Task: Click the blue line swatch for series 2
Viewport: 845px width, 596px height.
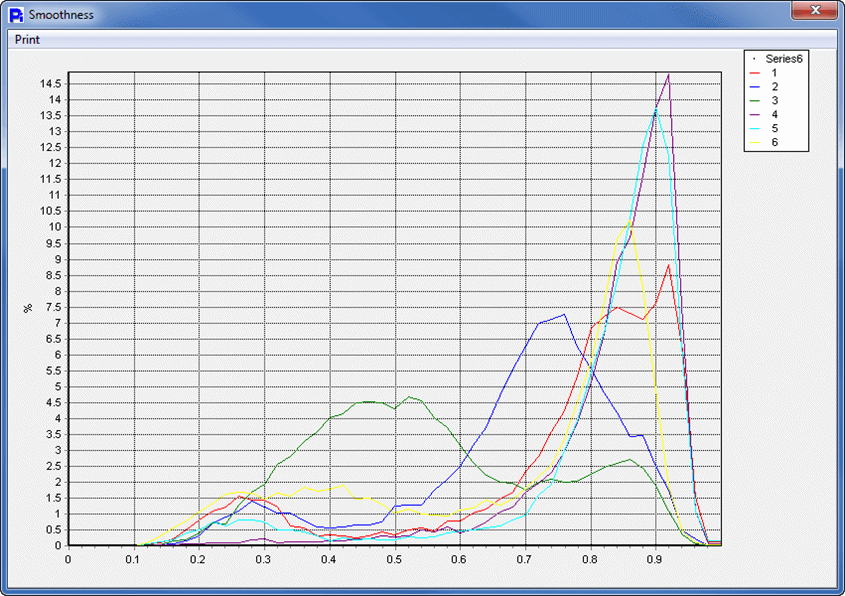Action: tap(756, 87)
